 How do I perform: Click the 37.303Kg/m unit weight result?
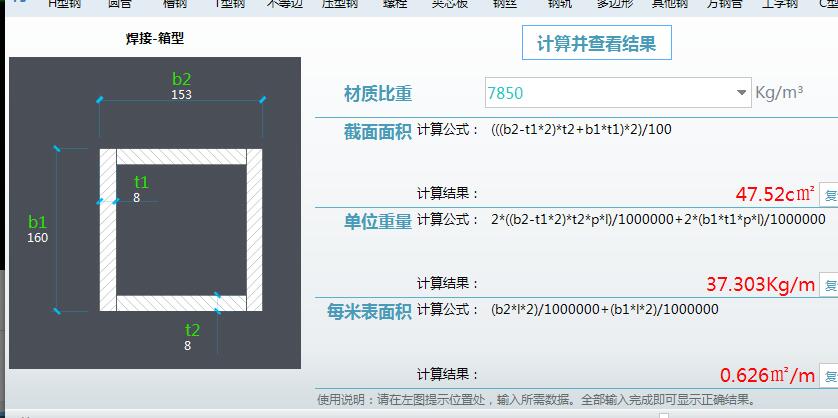click(x=761, y=284)
